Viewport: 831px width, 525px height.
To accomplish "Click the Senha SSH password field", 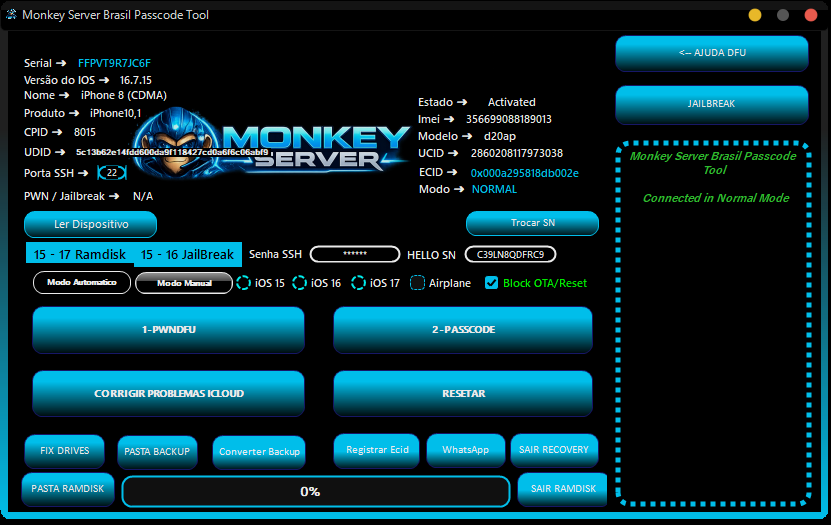I will point(354,254).
